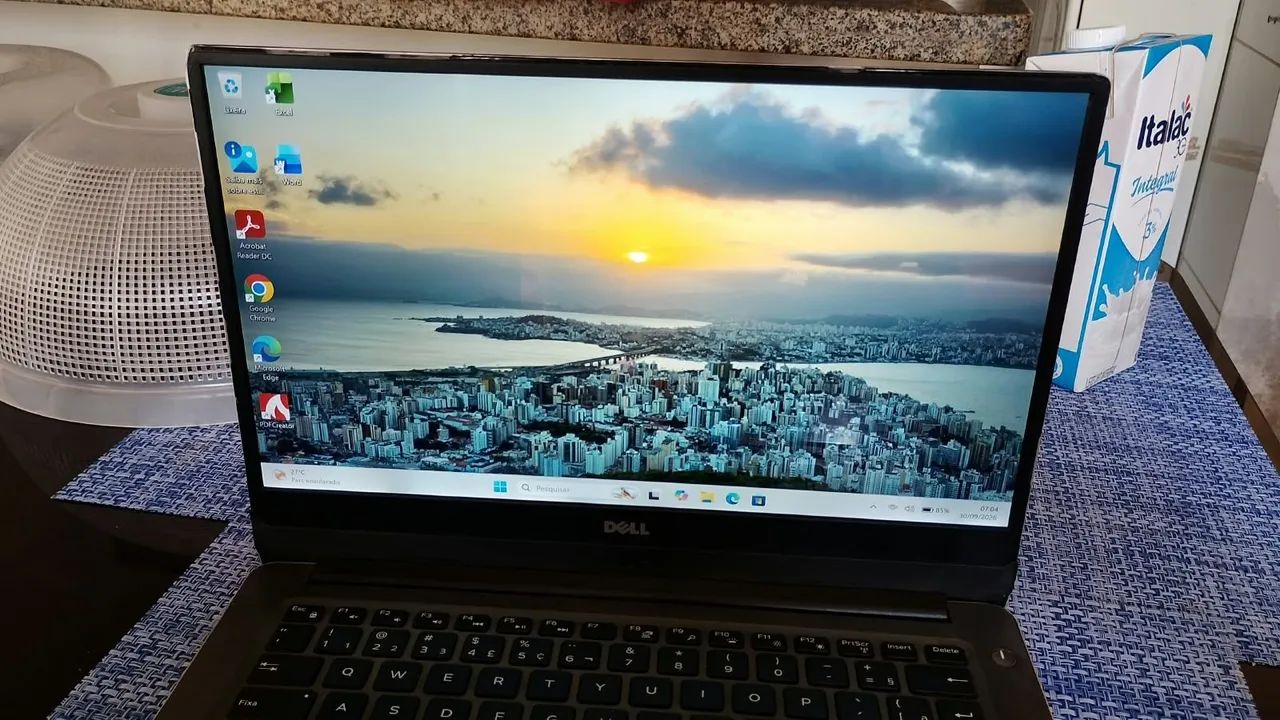Image resolution: width=1280 pixels, height=720 pixels.
Task: Open Microsoft Store from the taskbar
Action: (x=759, y=498)
